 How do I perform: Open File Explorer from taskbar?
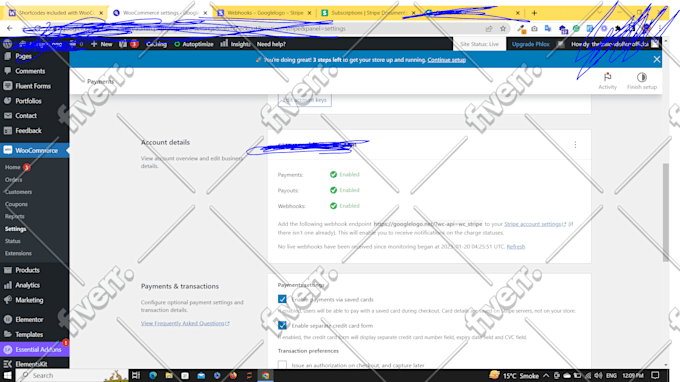tap(169, 375)
